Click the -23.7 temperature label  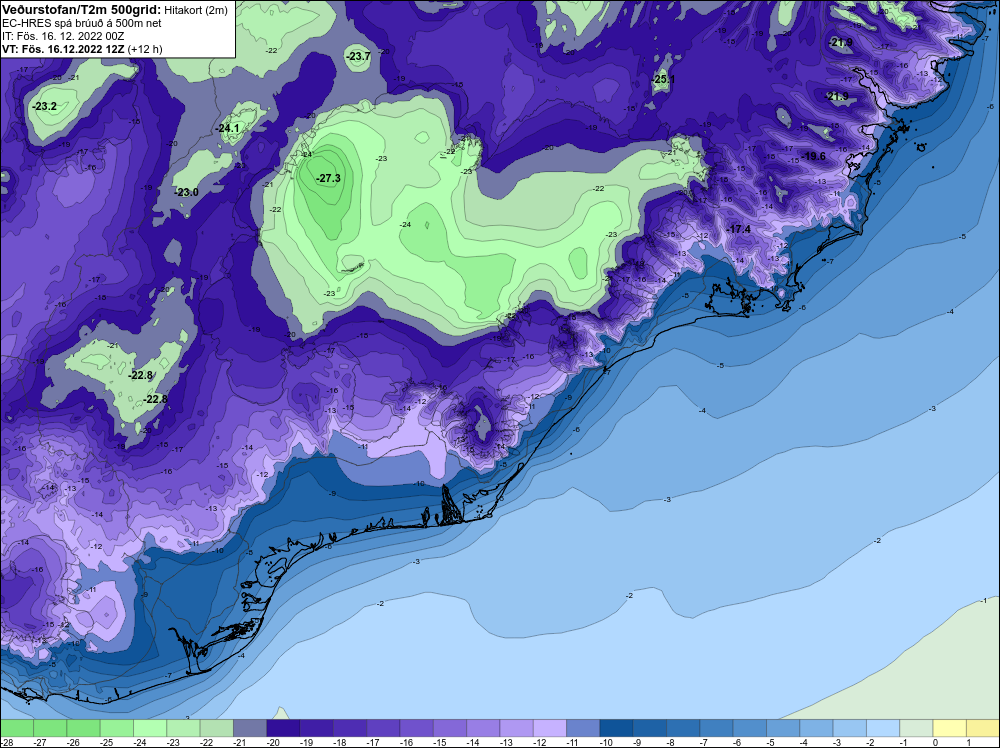[x=358, y=56]
